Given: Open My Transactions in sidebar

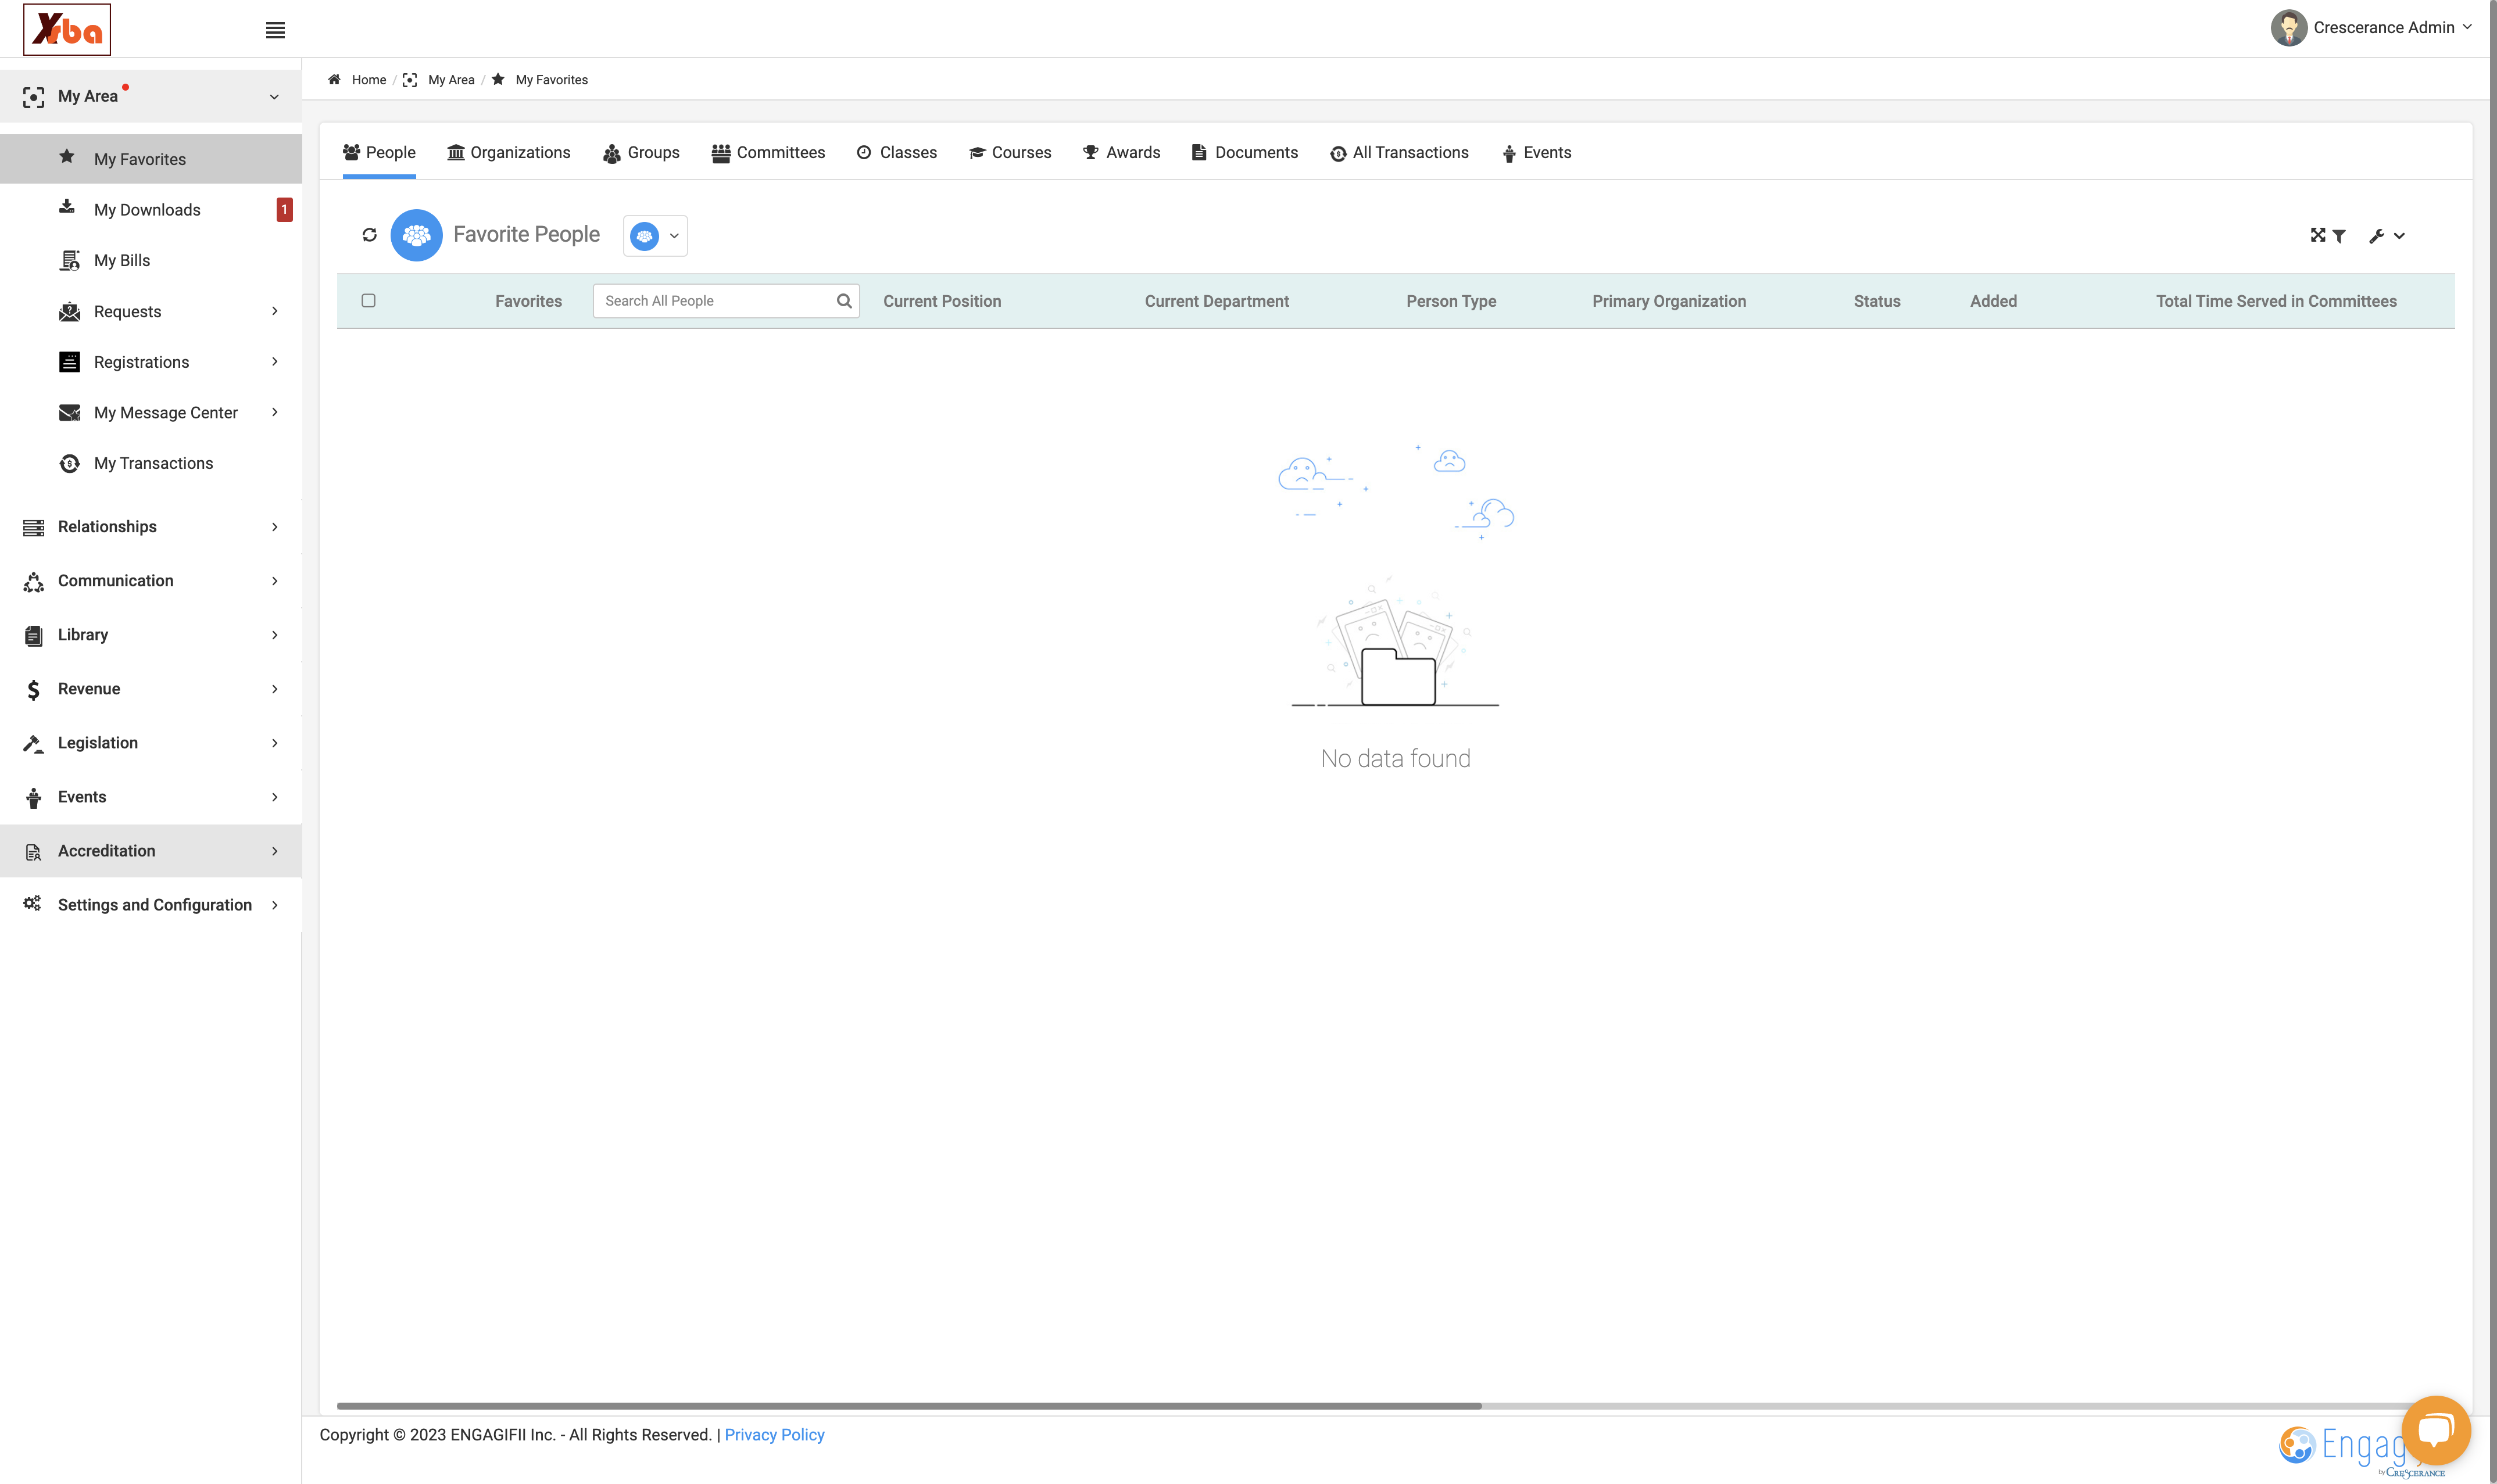Looking at the screenshot, I should click(151, 464).
